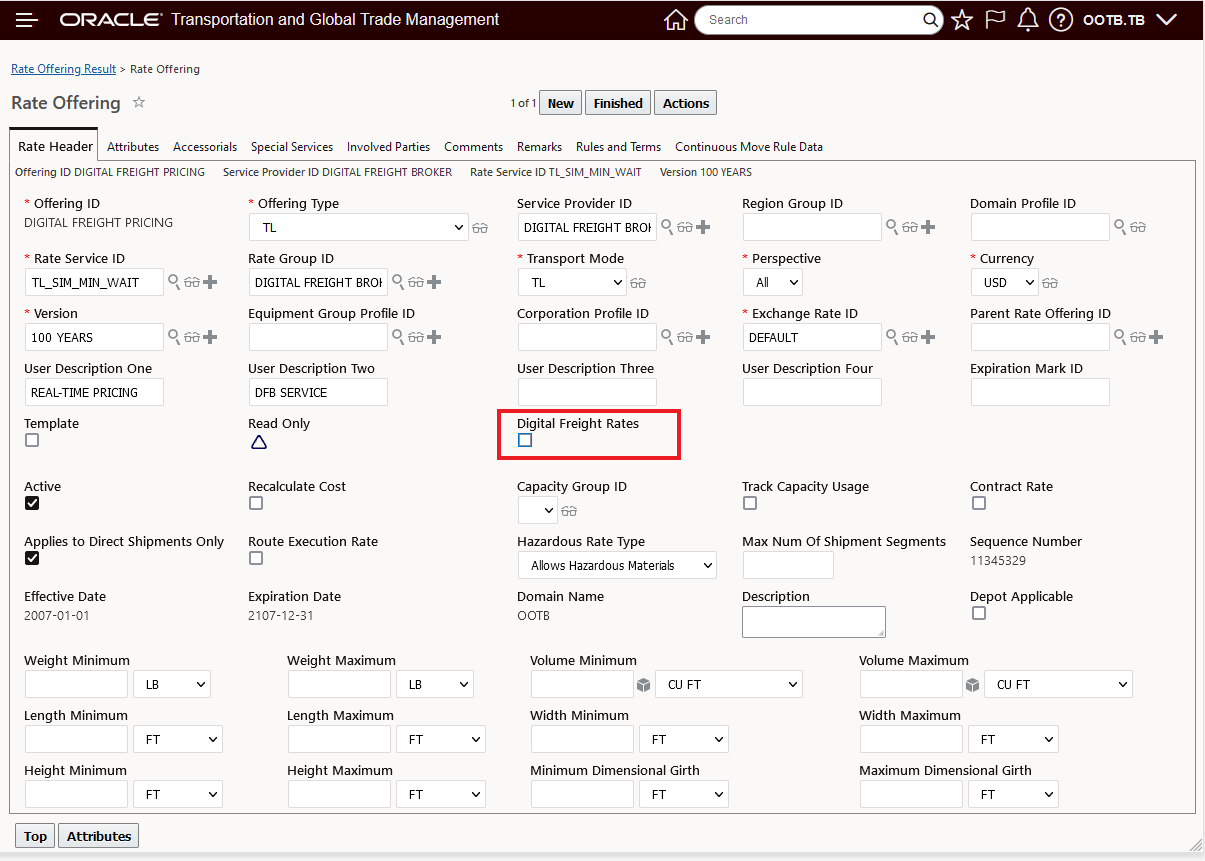Open the notifications bell

[x=1027, y=20]
